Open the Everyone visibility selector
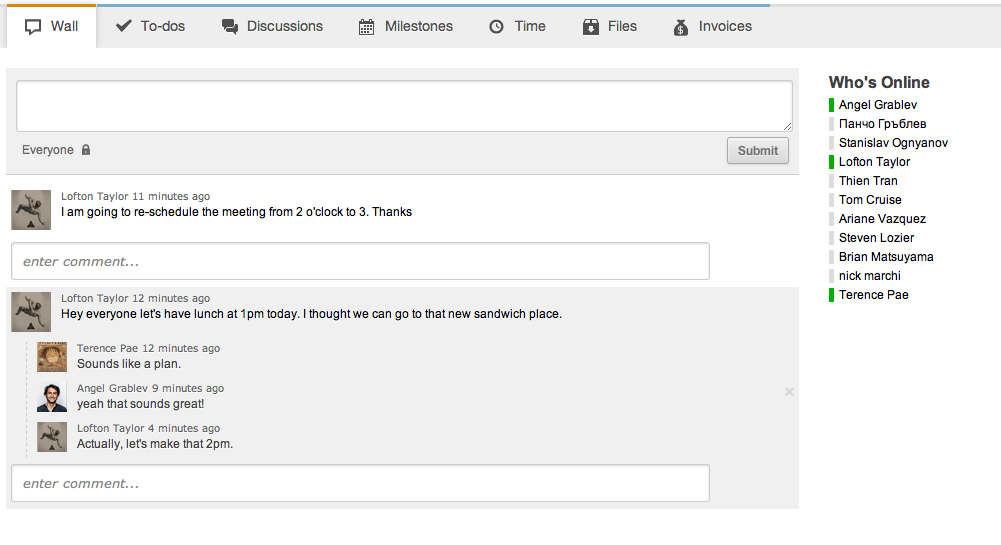The image size is (1001, 545). point(48,150)
